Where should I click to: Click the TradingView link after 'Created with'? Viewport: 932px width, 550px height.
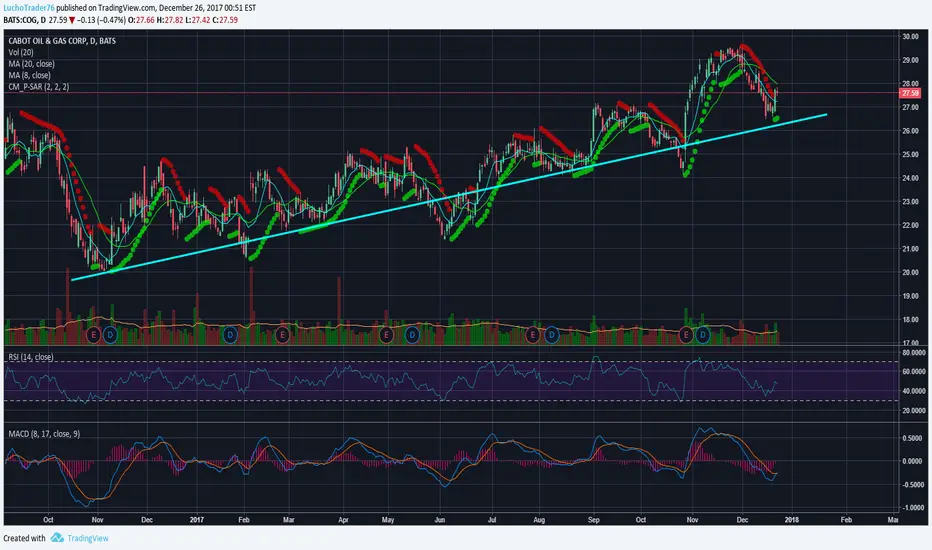coord(88,538)
